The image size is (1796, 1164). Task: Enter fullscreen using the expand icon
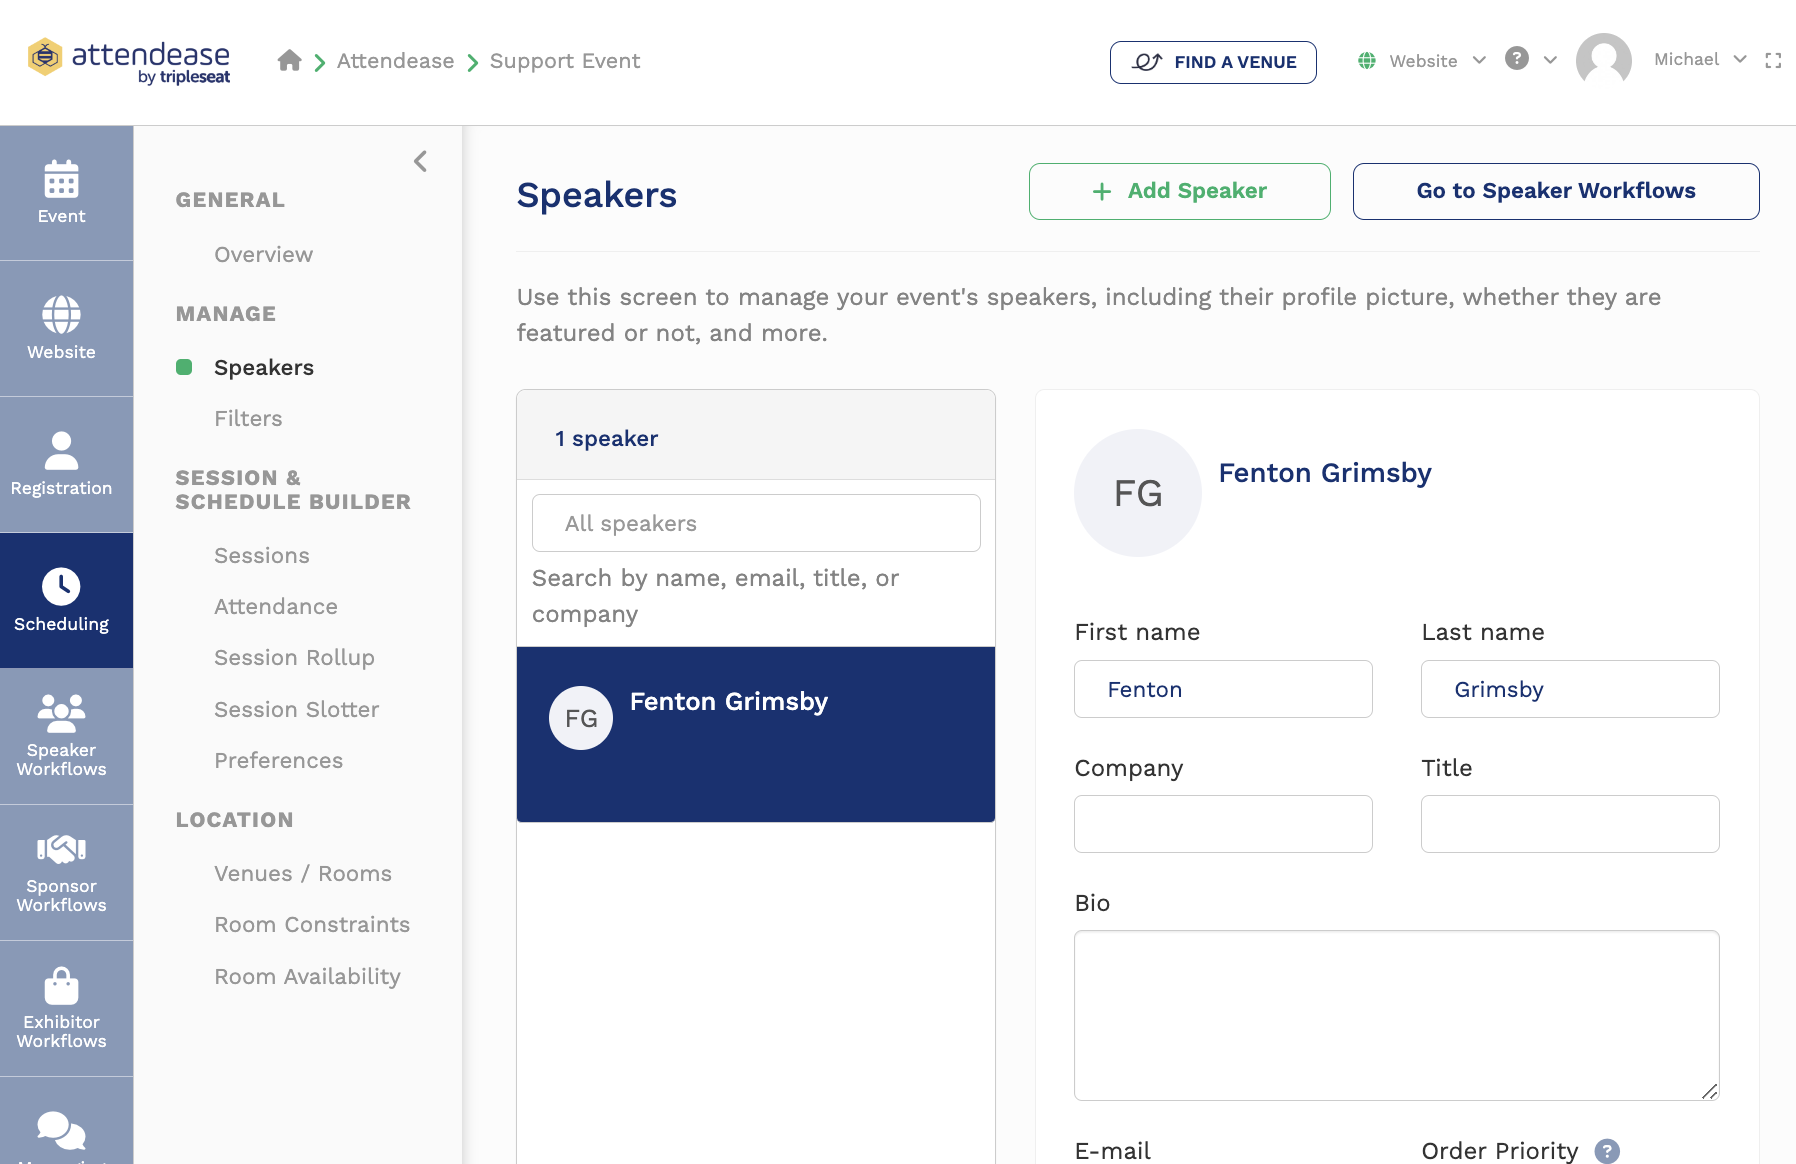click(x=1775, y=61)
